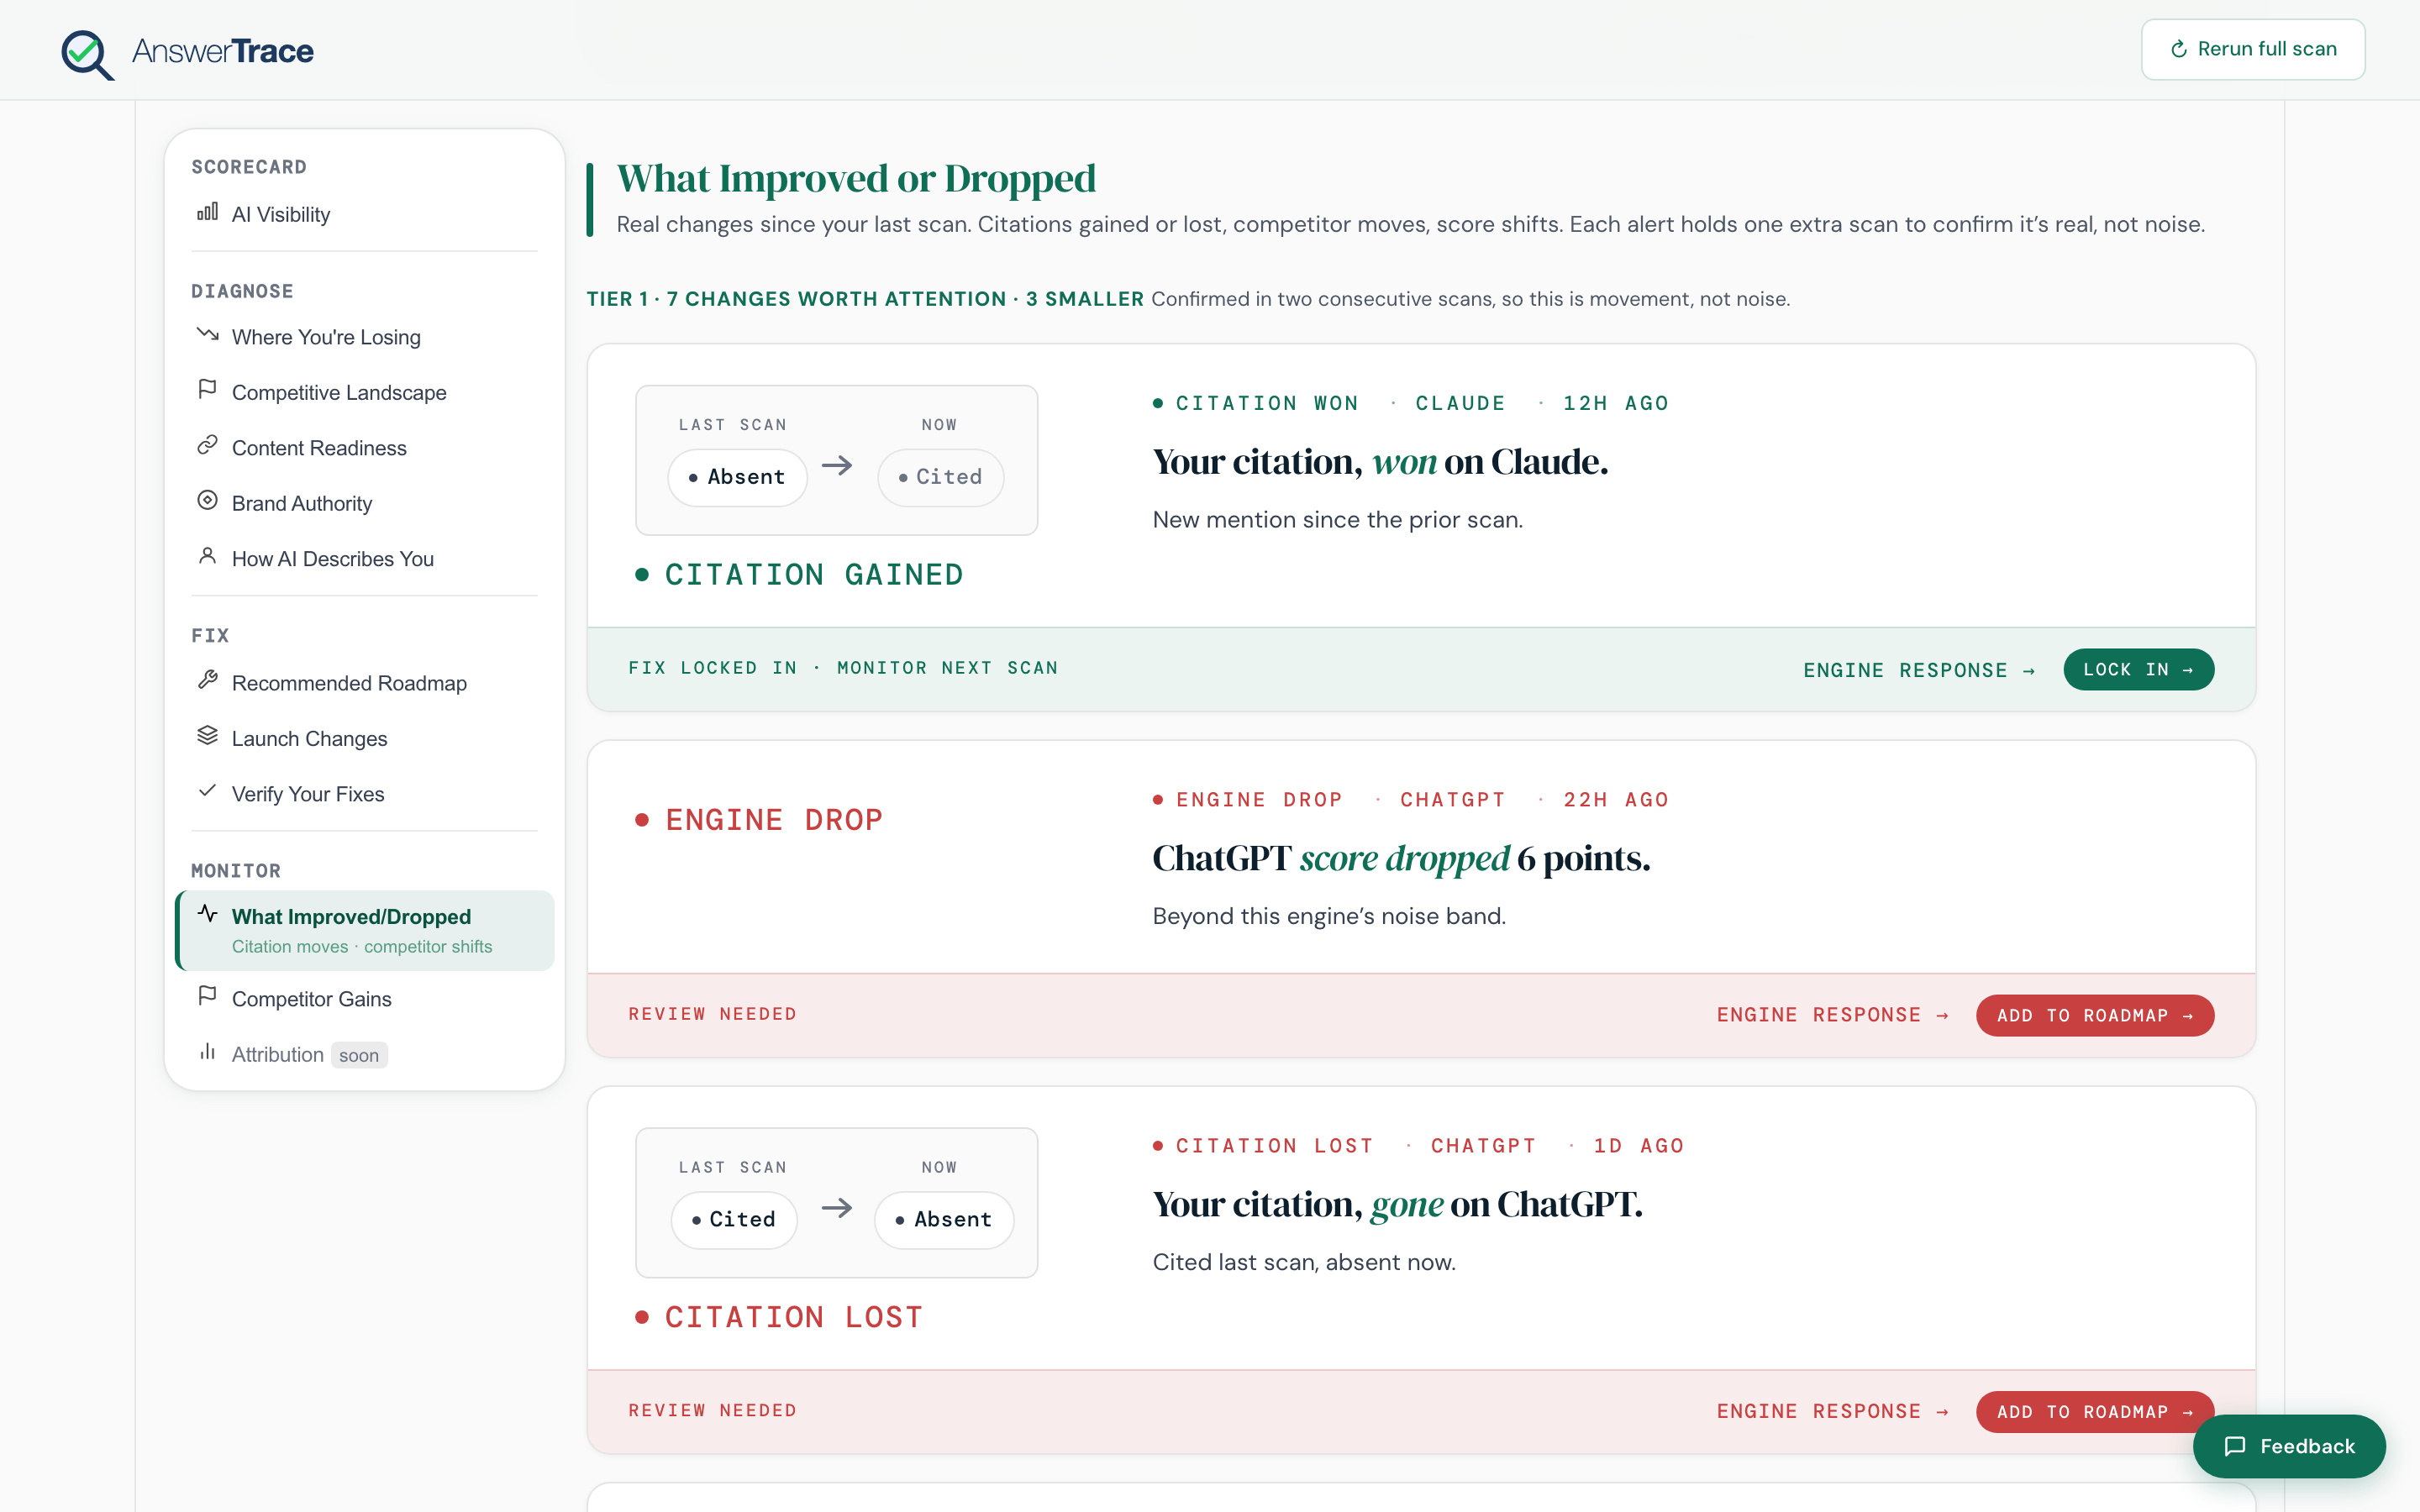Click "What Improved or Dropped" page title
Image resolution: width=2420 pixels, height=1512 pixels.
pyautogui.click(x=856, y=178)
